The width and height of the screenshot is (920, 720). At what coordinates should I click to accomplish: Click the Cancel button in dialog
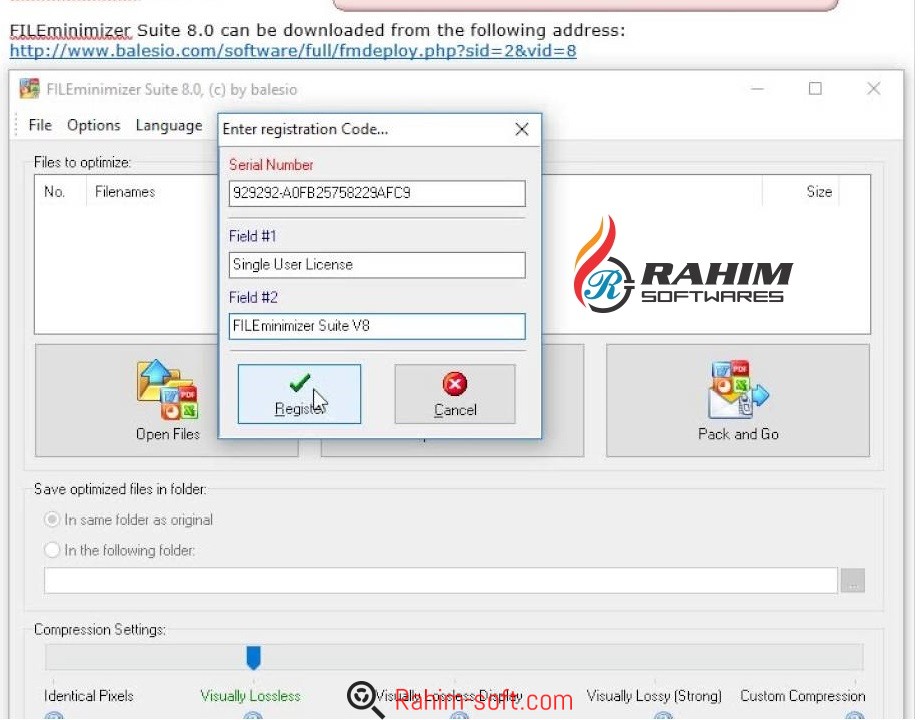click(455, 394)
